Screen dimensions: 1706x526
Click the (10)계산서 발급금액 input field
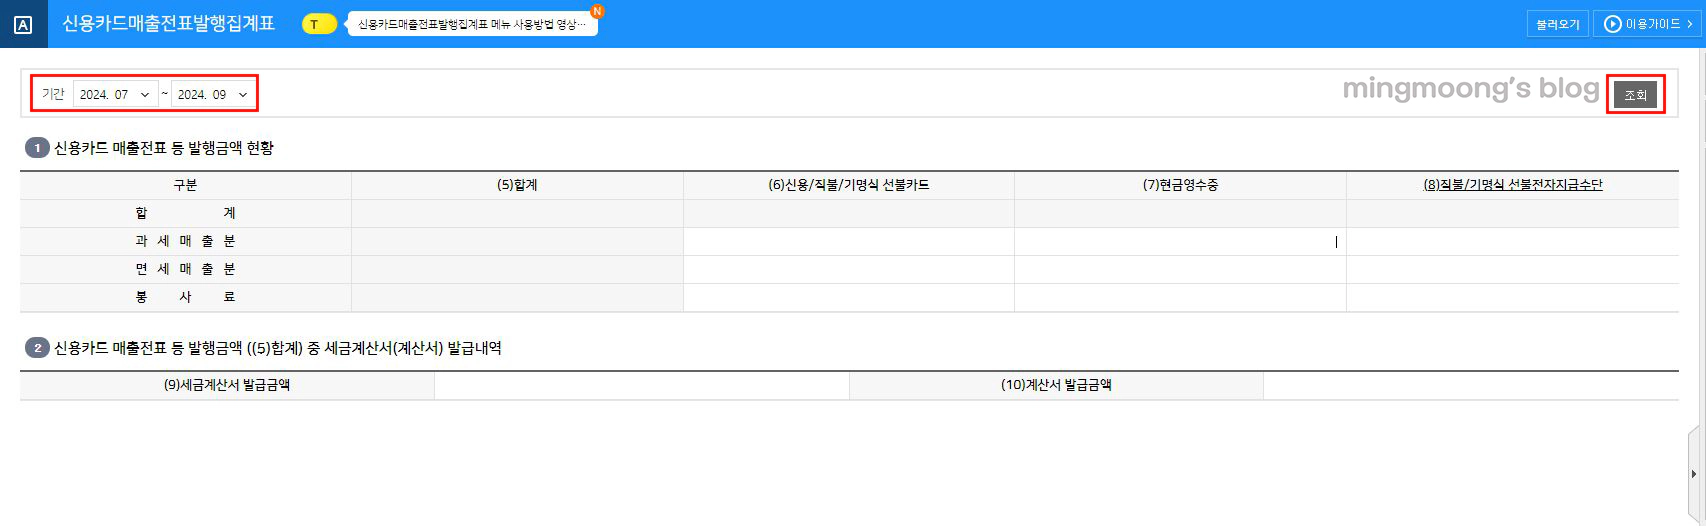pos(1471,385)
